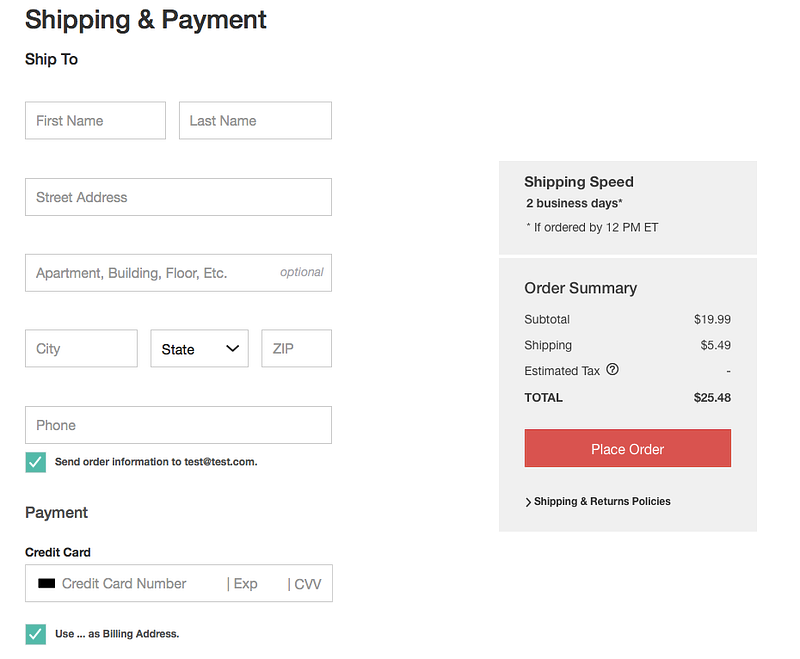The width and height of the screenshot is (800, 659).
Task: Focus the Phone field
Action: pos(179,425)
